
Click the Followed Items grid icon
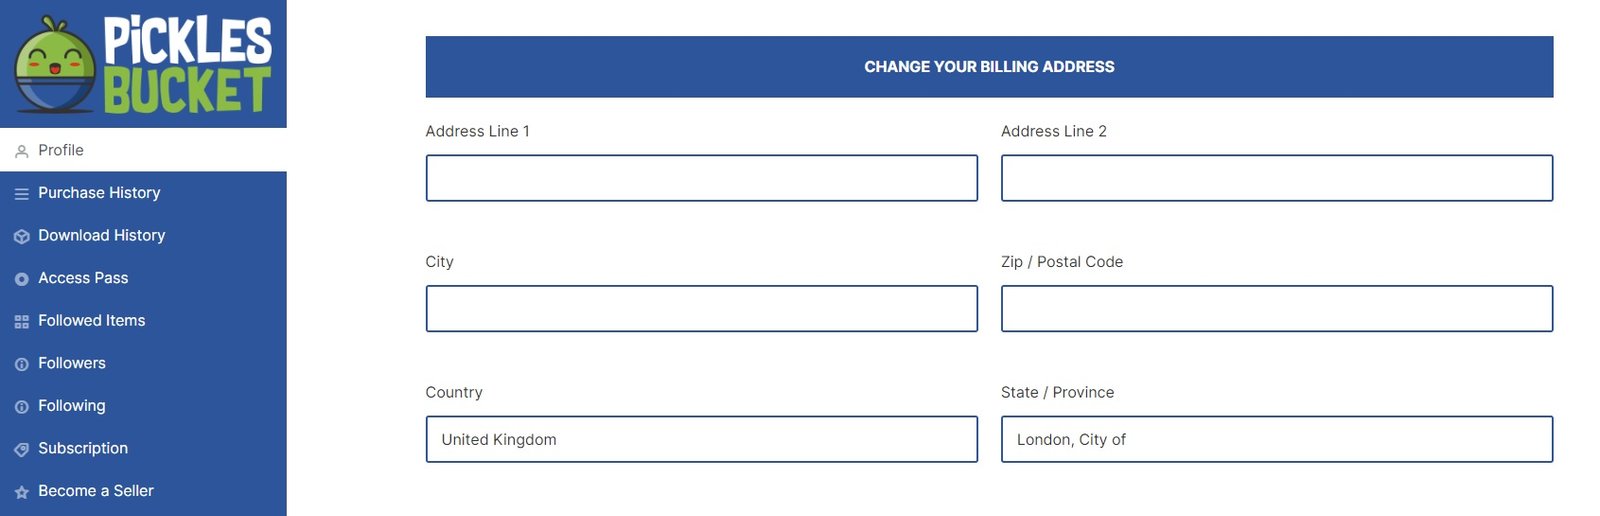pos(21,322)
